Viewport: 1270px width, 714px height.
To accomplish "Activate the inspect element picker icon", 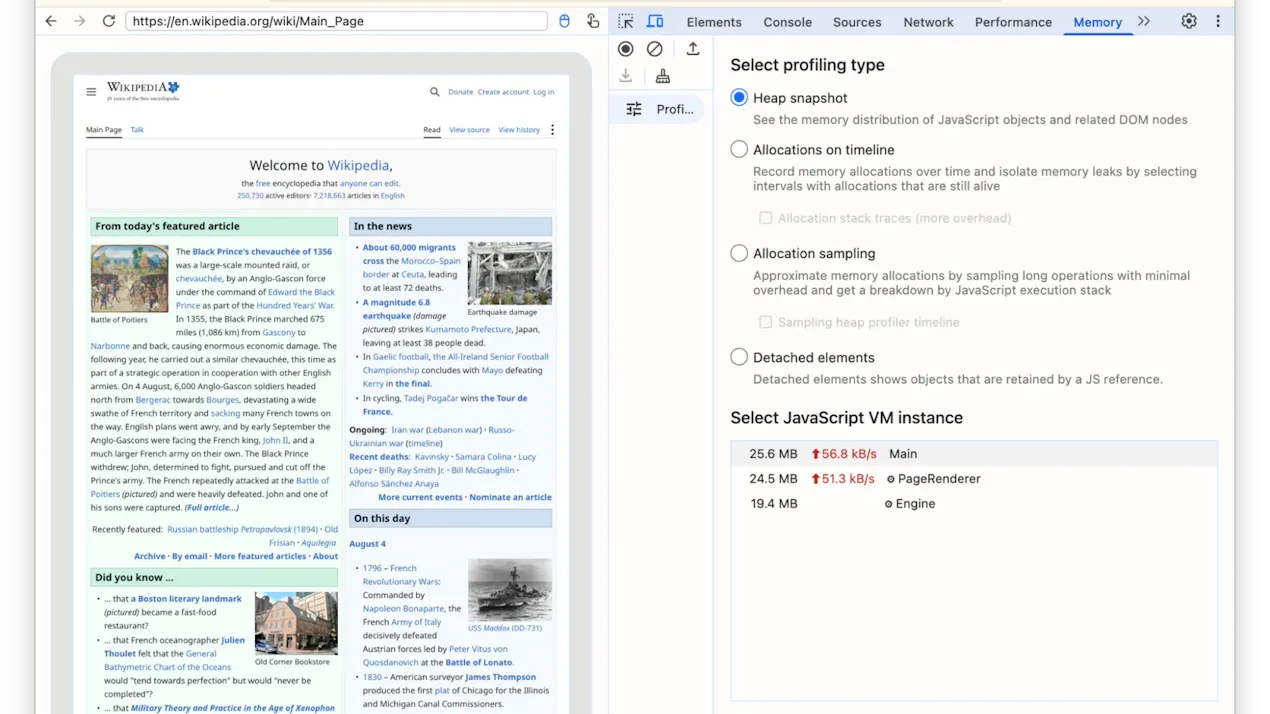I will tap(626, 21).
